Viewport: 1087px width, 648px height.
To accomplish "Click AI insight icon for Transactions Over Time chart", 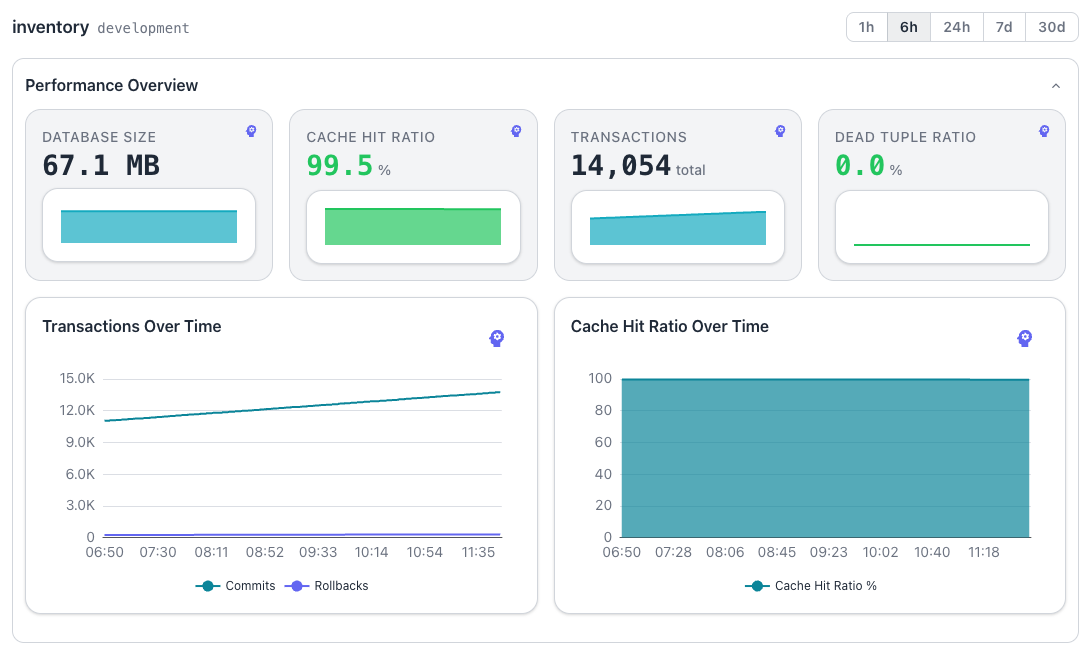I will (496, 338).
